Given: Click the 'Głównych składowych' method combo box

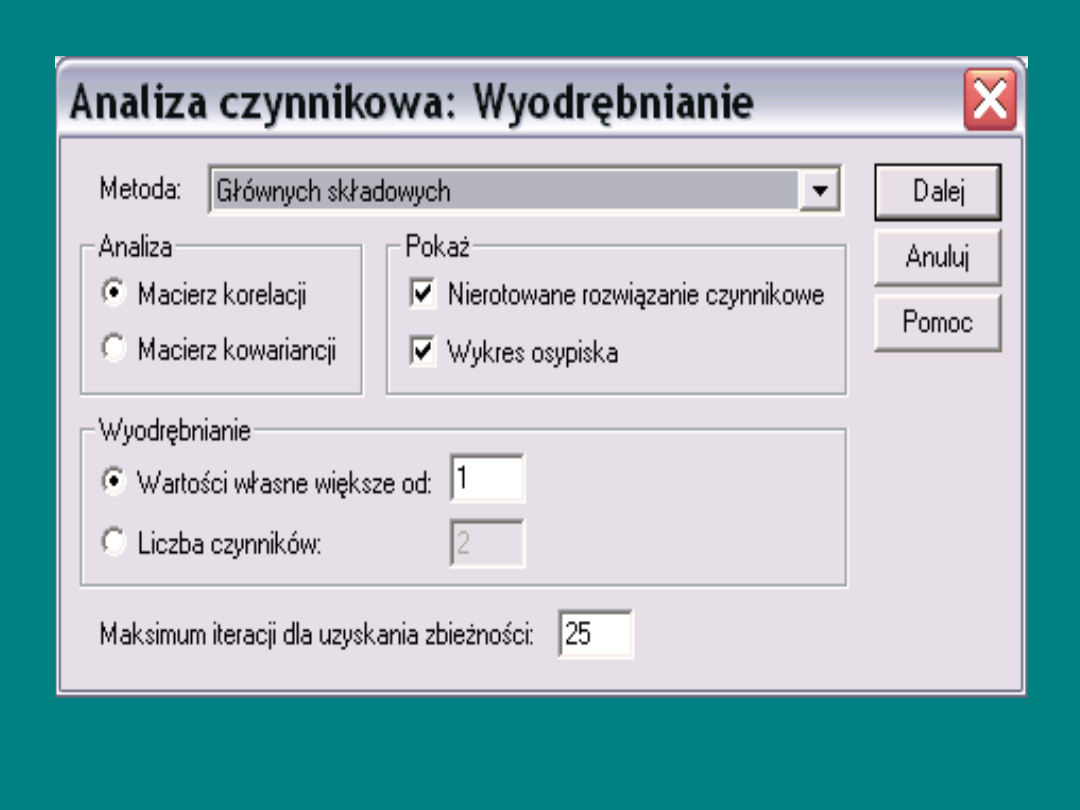Looking at the screenshot, I should (x=505, y=192).
